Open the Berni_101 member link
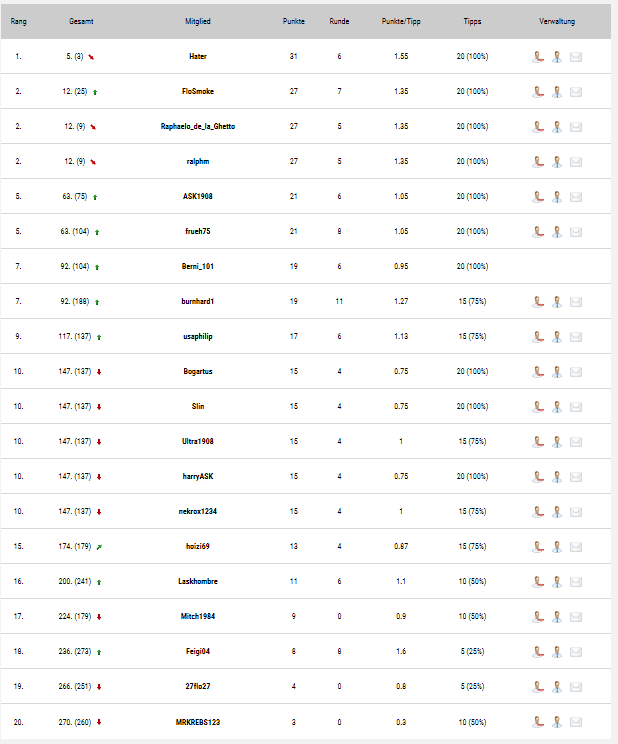Screen dimensions: 618x744 point(198,266)
